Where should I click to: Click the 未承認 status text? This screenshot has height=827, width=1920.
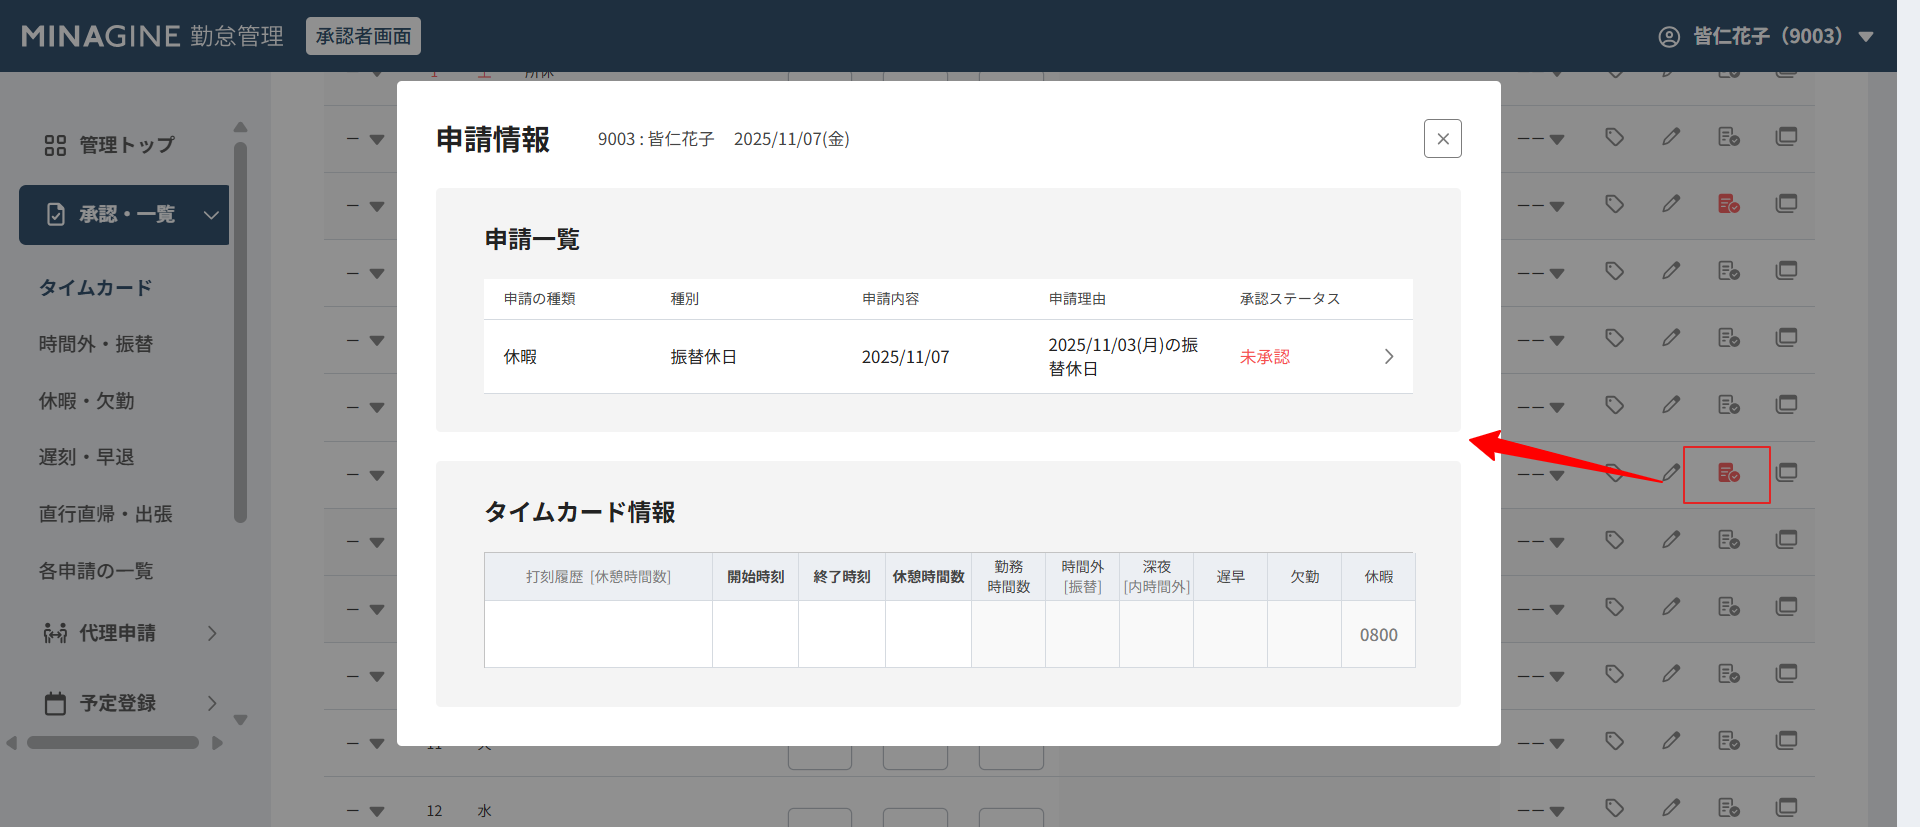(x=1264, y=357)
